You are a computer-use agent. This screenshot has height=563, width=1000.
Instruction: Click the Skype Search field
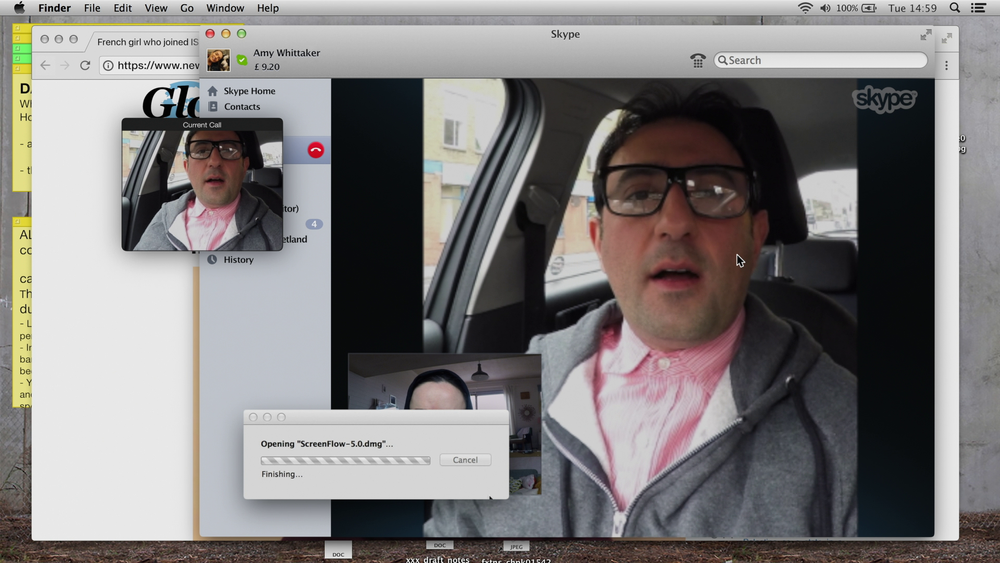pos(820,60)
